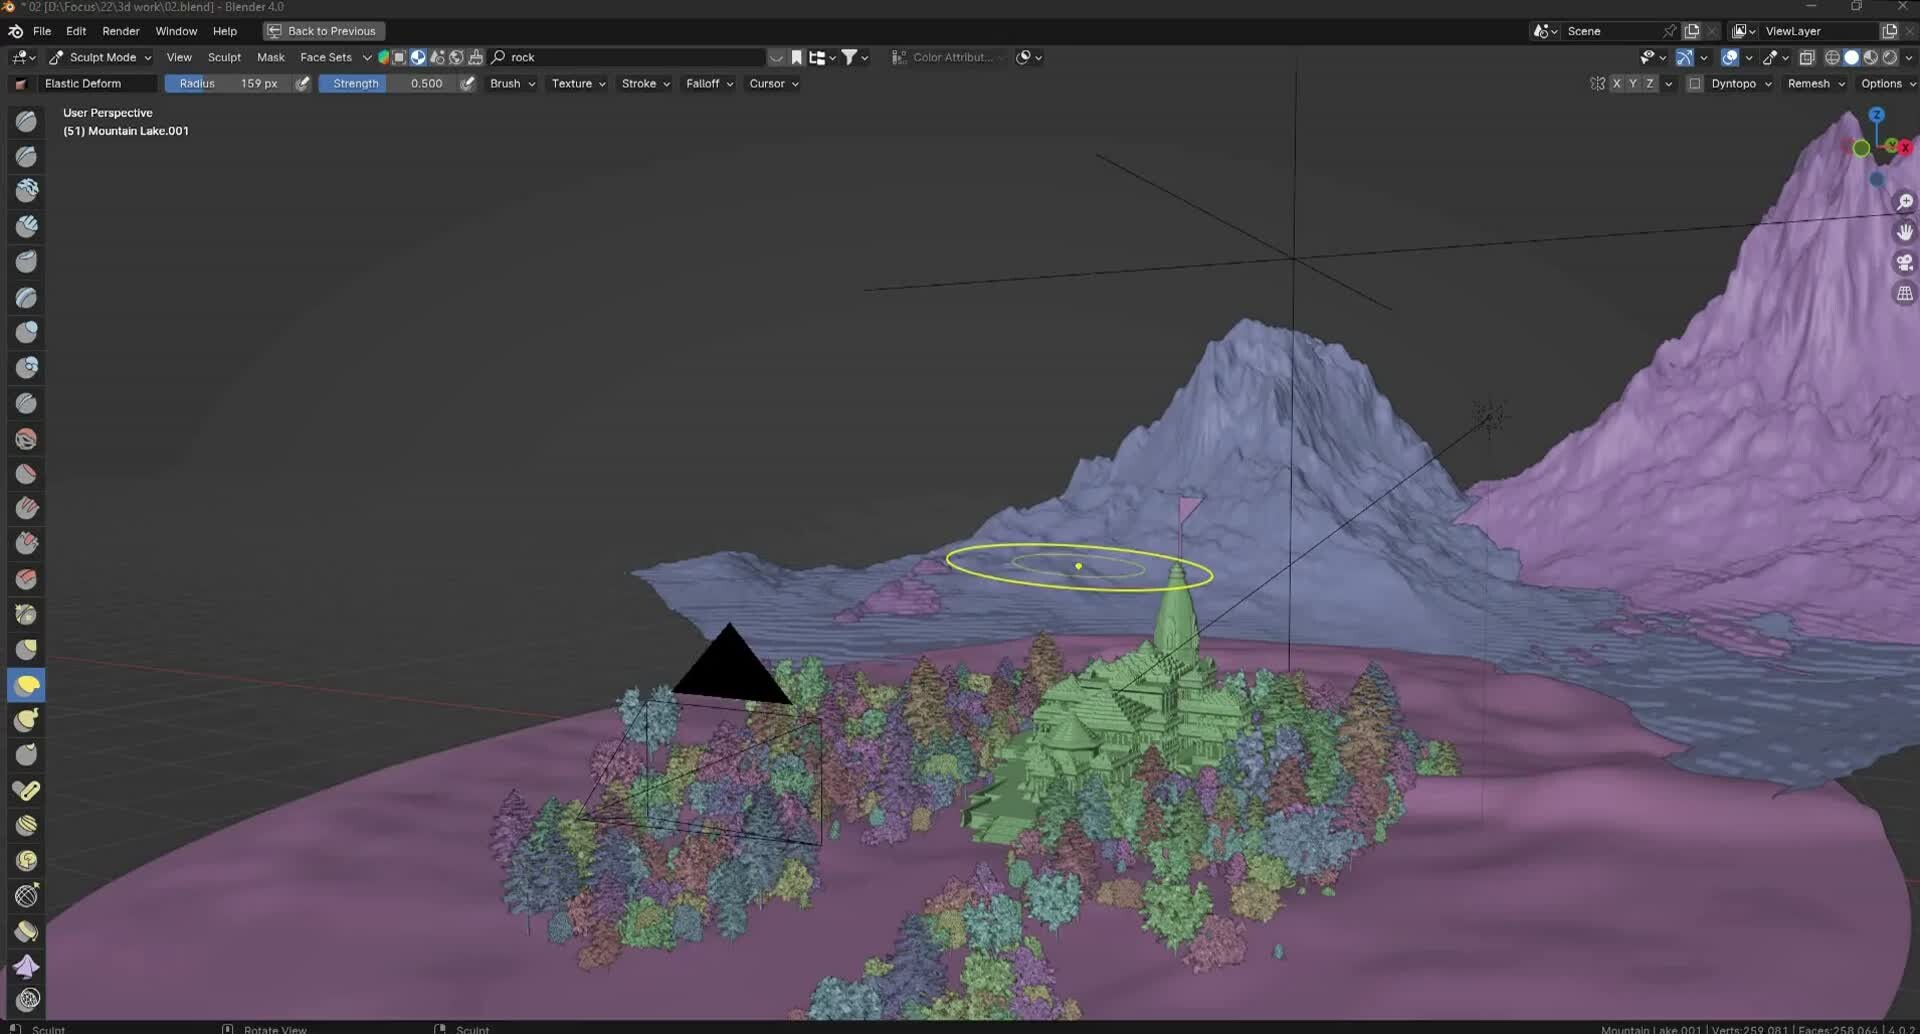Toggle Z axis symmetry
The height and width of the screenshot is (1034, 1920).
pos(1650,84)
